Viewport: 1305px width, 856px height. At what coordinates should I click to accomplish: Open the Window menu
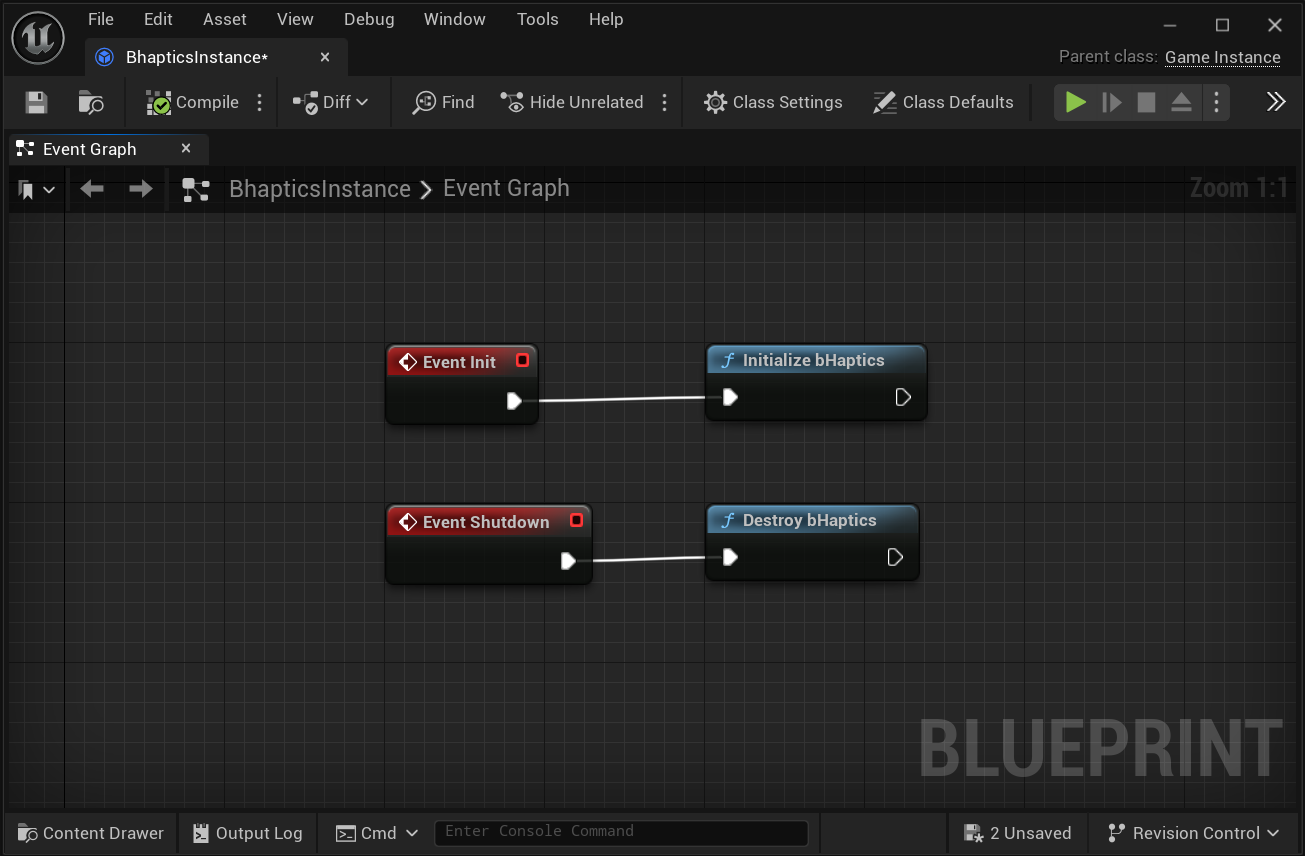(x=455, y=19)
